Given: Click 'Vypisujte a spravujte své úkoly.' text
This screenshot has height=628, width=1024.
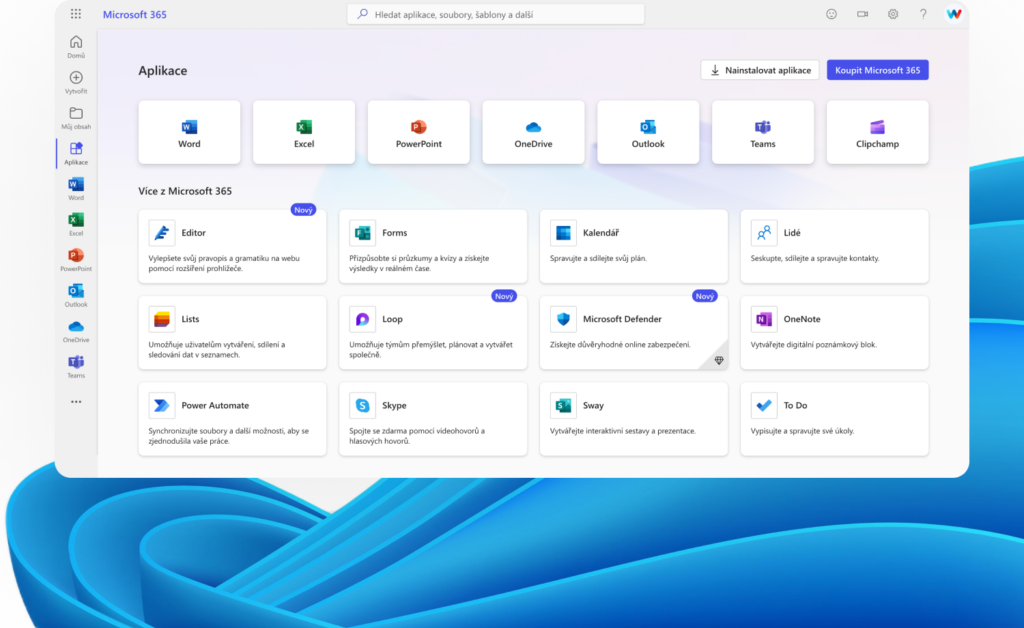Looking at the screenshot, I should point(802,431).
